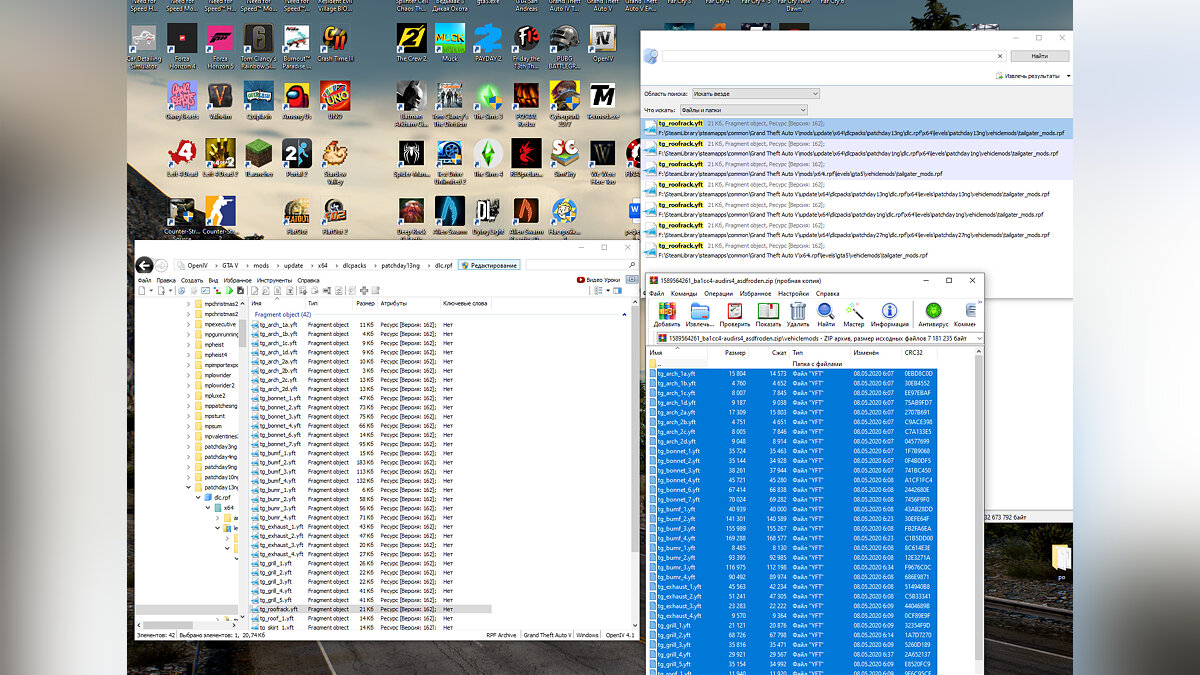Viewport: 1200px width, 675px height.
Task: Click the Извлечь (Extract) toolbar icon
Action: pos(700,313)
